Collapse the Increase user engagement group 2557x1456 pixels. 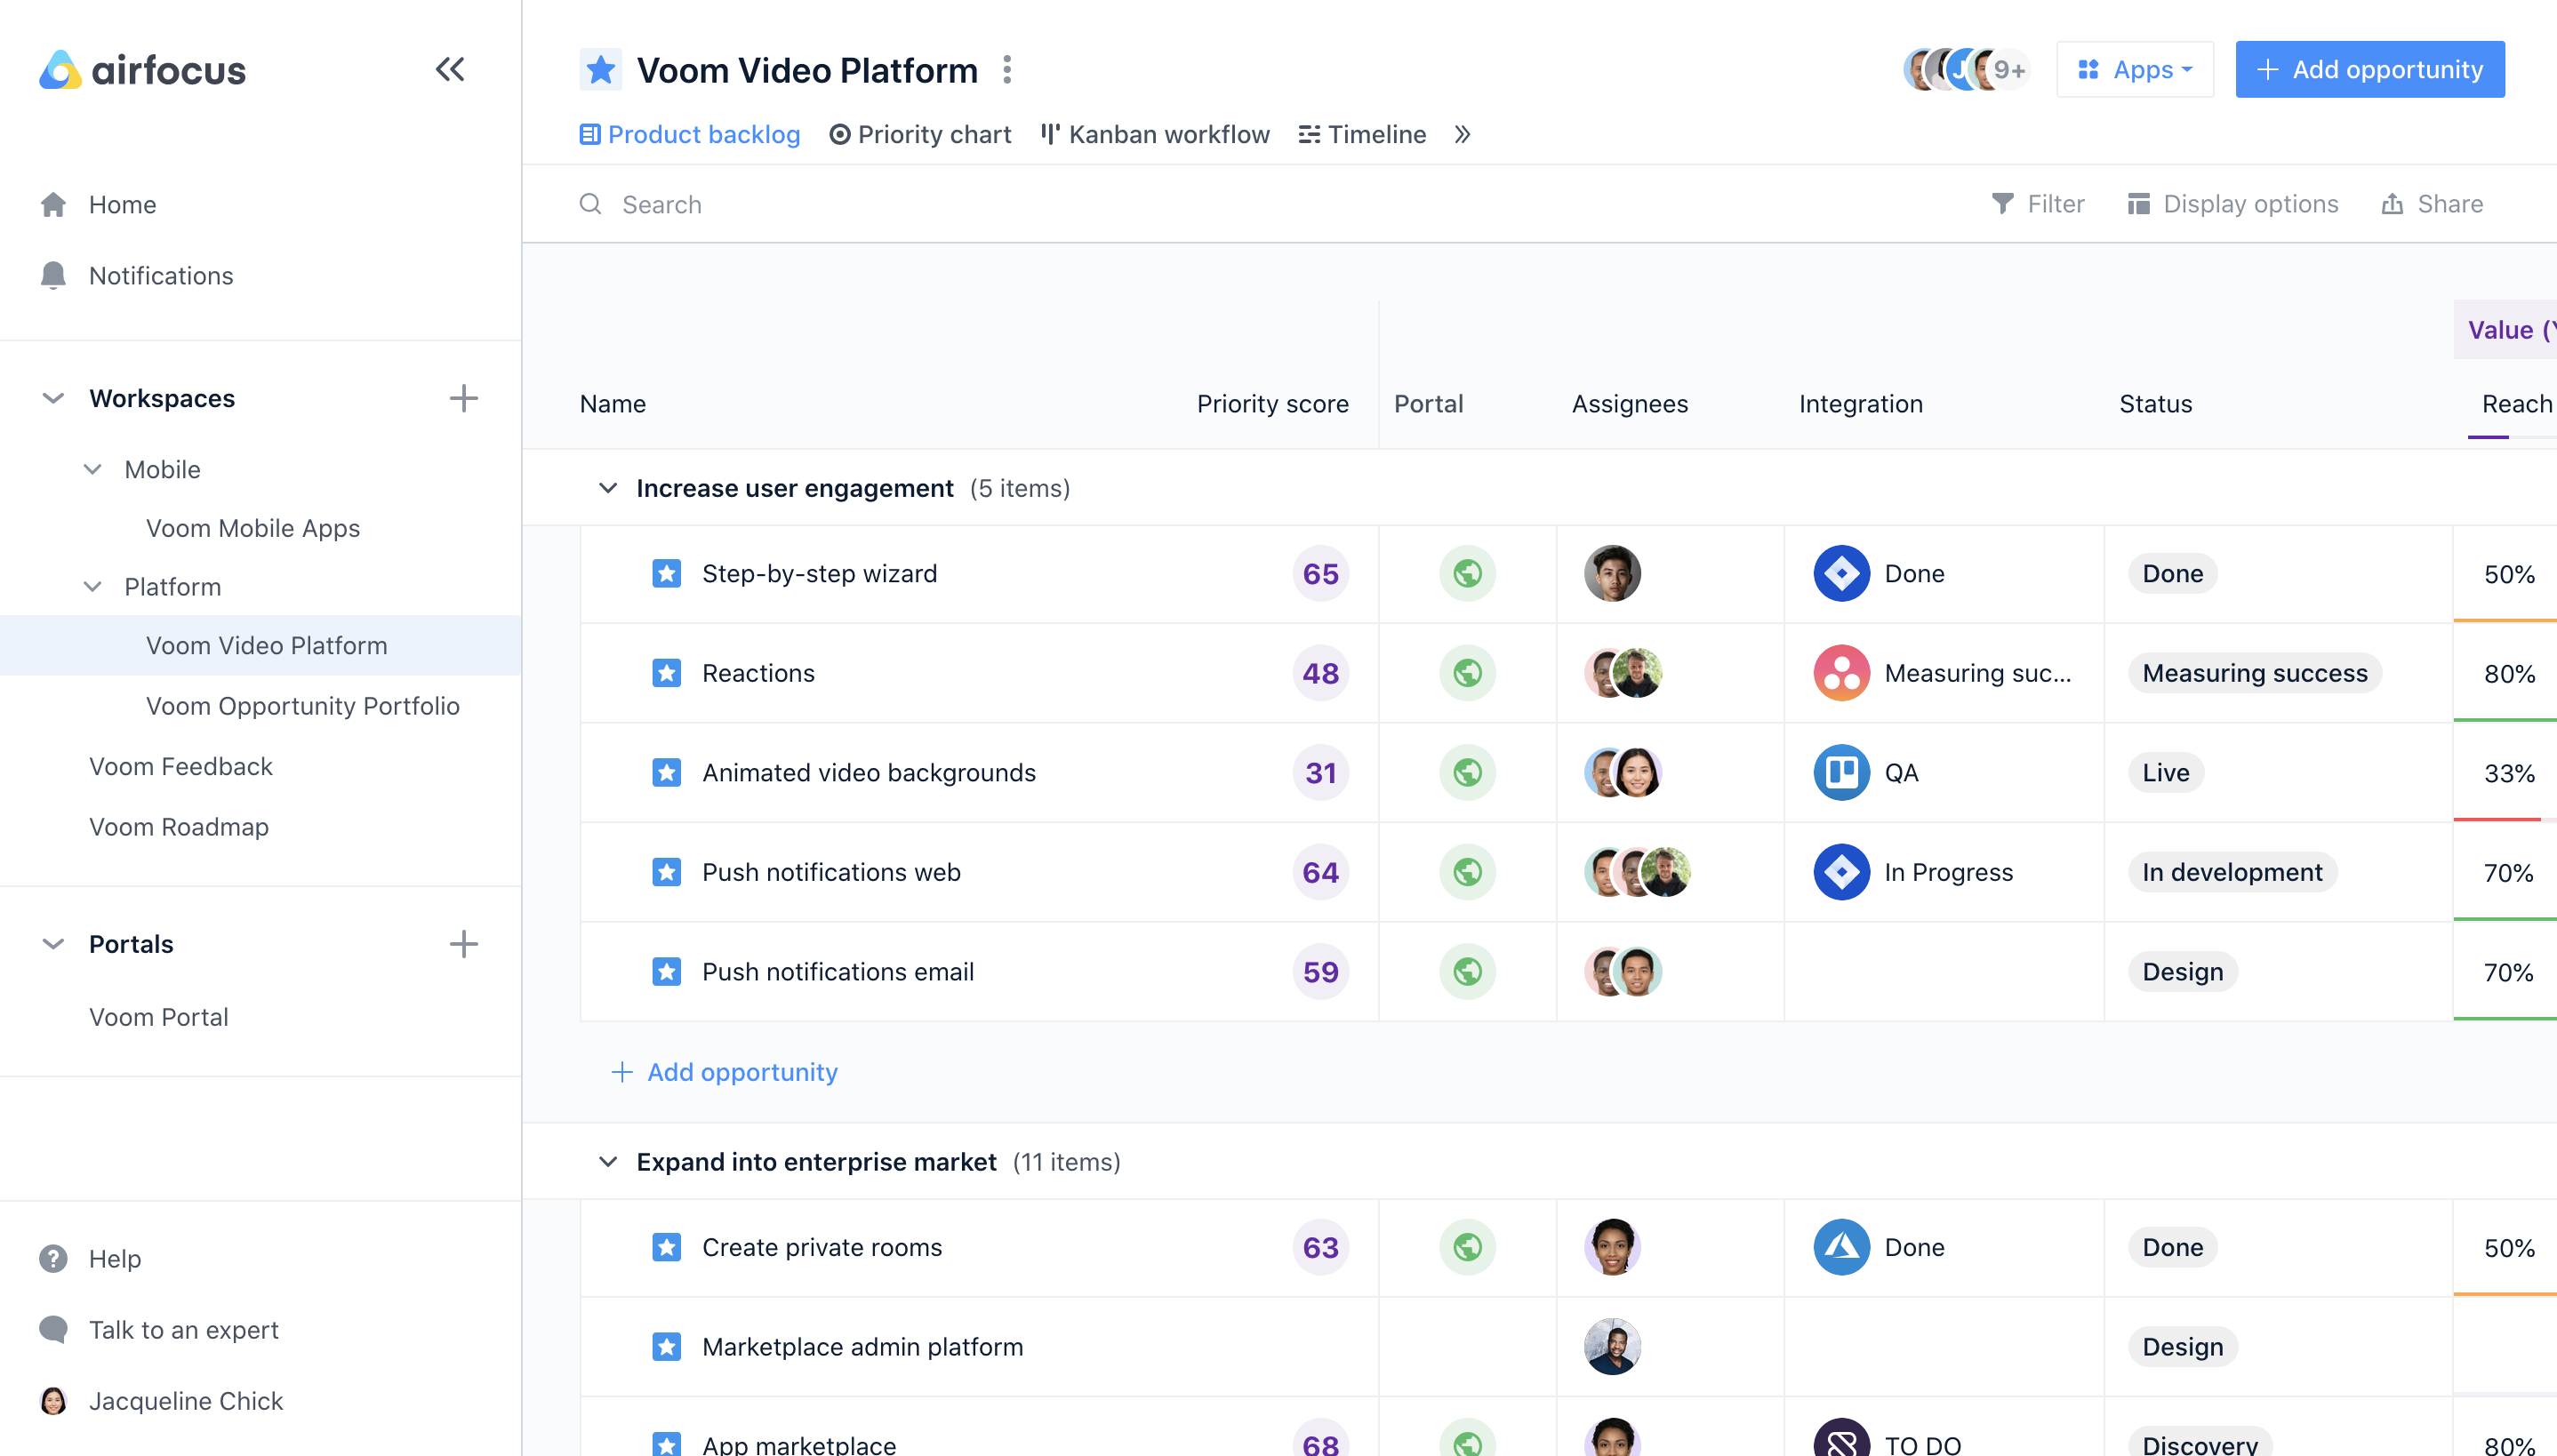(607, 488)
